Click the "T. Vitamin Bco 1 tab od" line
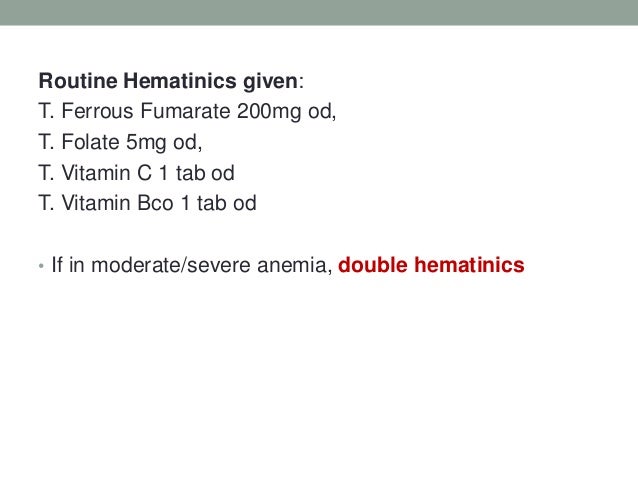638x479 pixels. 147,203
